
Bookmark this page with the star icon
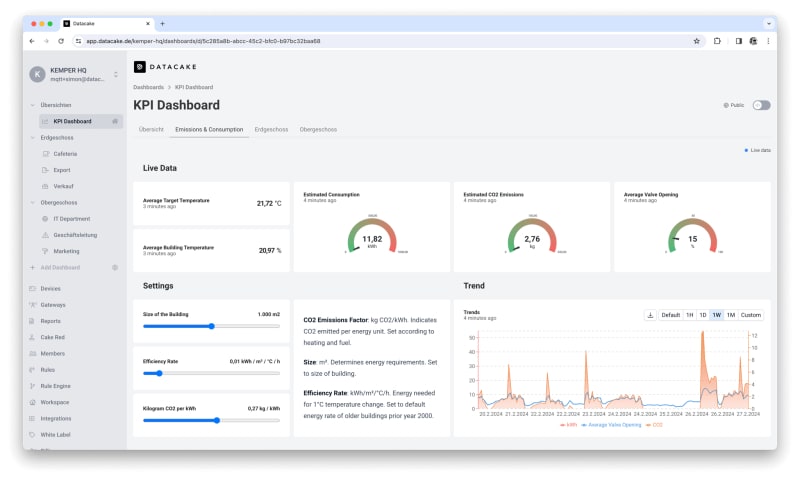click(696, 41)
